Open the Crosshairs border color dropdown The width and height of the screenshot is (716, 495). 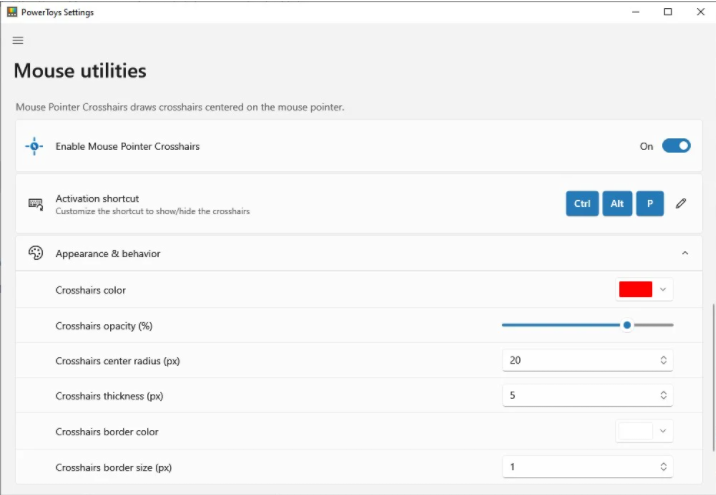pyautogui.click(x=662, y=432)
